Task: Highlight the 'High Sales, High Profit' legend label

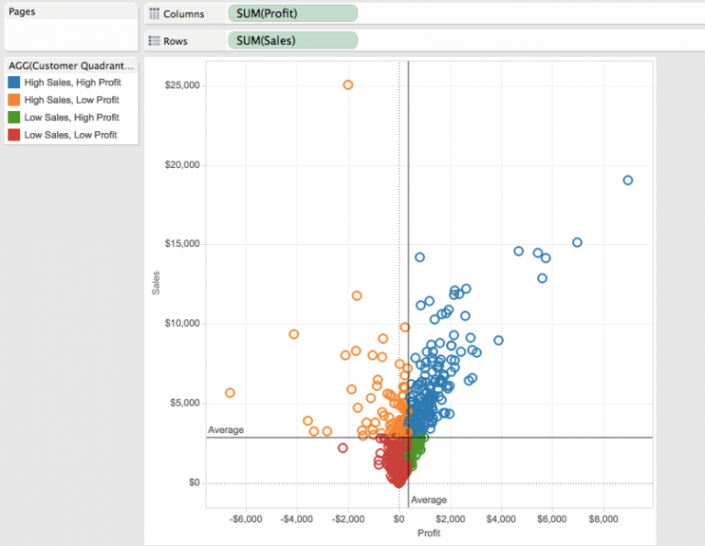Action: [x=72, y=83]
